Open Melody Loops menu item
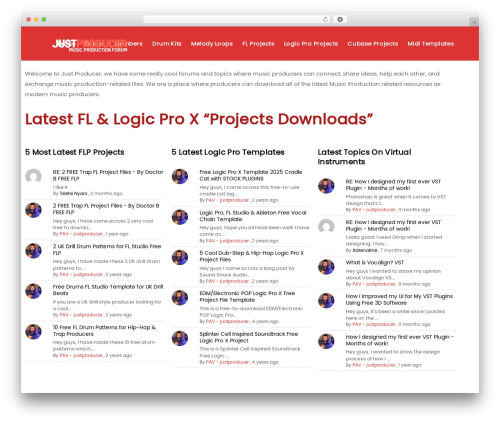The image size is (500, 423). coord(212,44)
